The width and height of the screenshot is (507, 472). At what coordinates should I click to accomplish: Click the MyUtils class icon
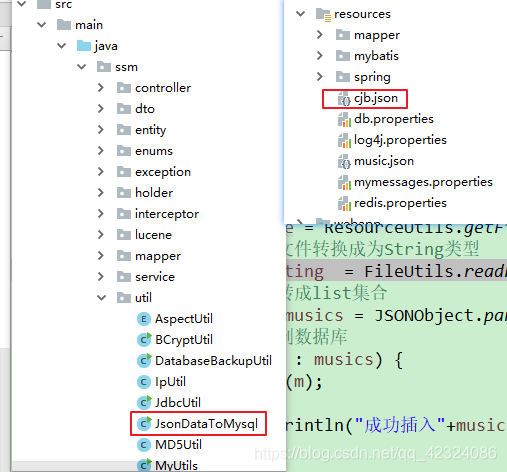click(144, 465)
